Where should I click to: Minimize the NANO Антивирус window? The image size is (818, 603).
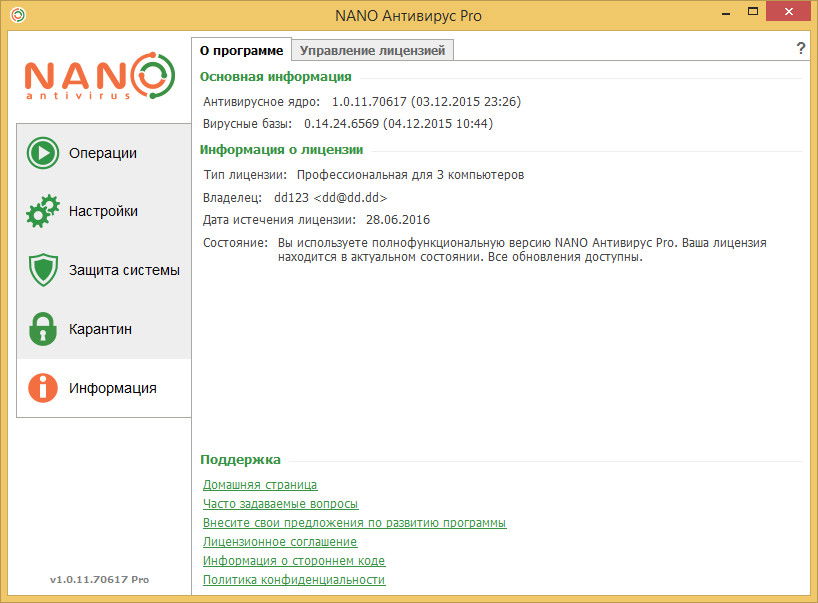pyautogui.click(x=726, y=13)
